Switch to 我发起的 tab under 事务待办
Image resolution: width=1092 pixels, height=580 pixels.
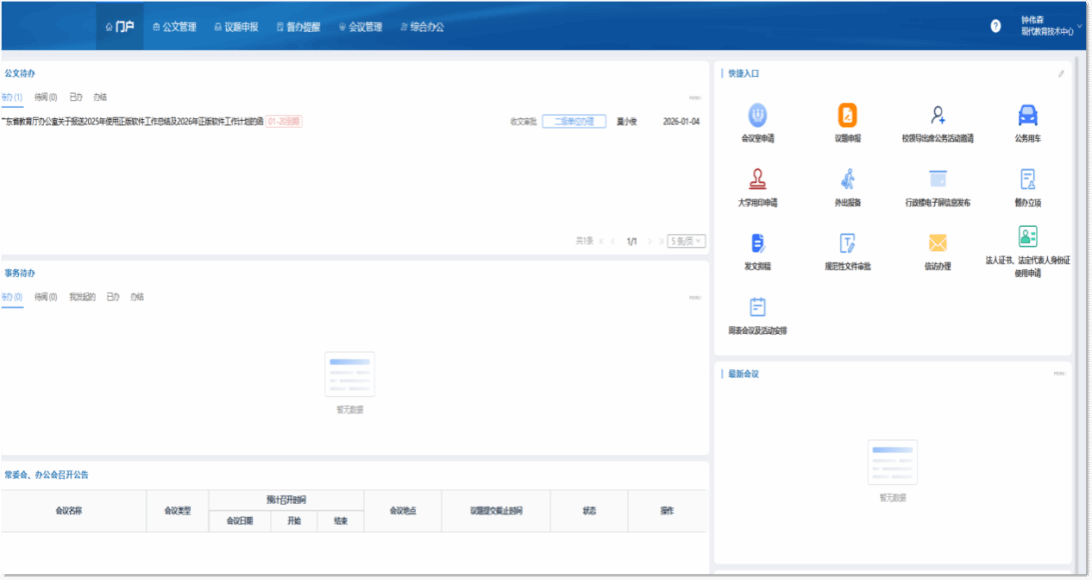coord(82,297)
